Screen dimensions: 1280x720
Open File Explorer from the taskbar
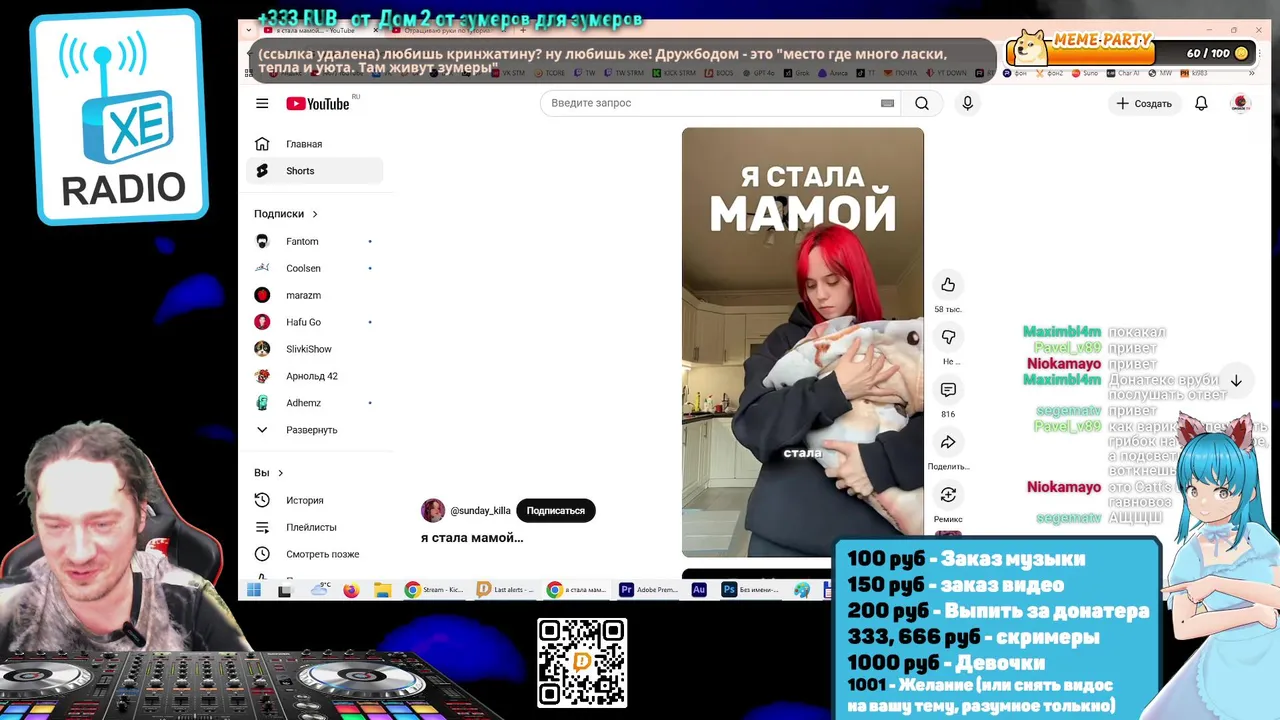(x=382, y=590)
